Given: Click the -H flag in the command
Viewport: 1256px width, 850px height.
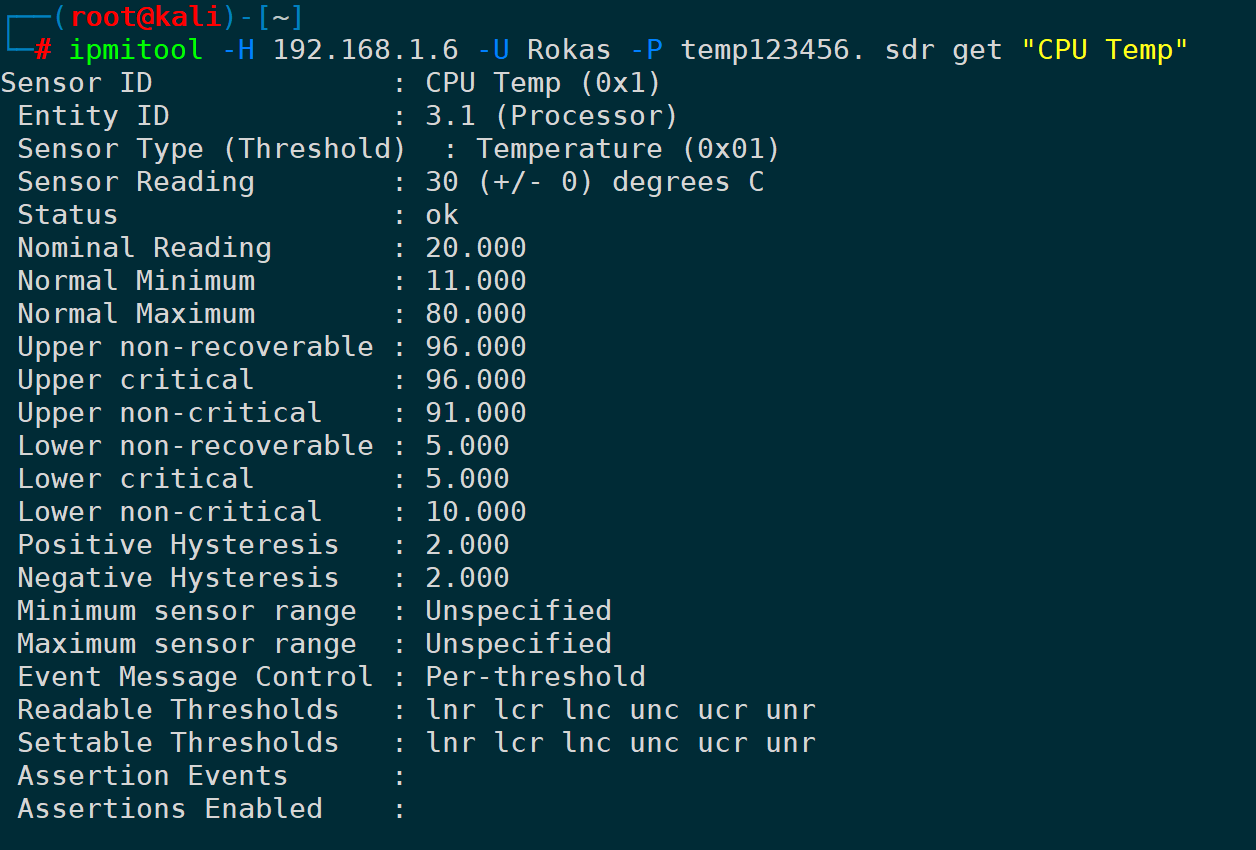Looking at the screenshot, I should pyautogui.click(x=237, y=49).
